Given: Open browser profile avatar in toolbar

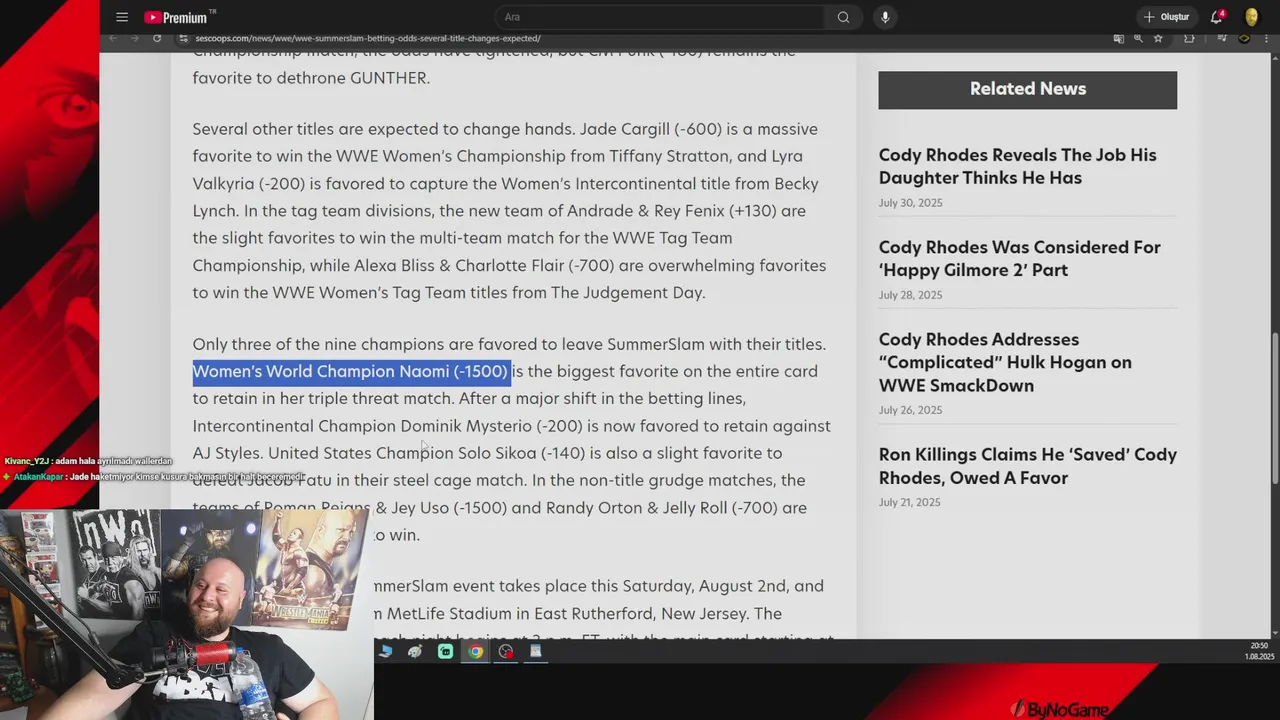Looking at the screenshot, I should tap(1244, 38).
